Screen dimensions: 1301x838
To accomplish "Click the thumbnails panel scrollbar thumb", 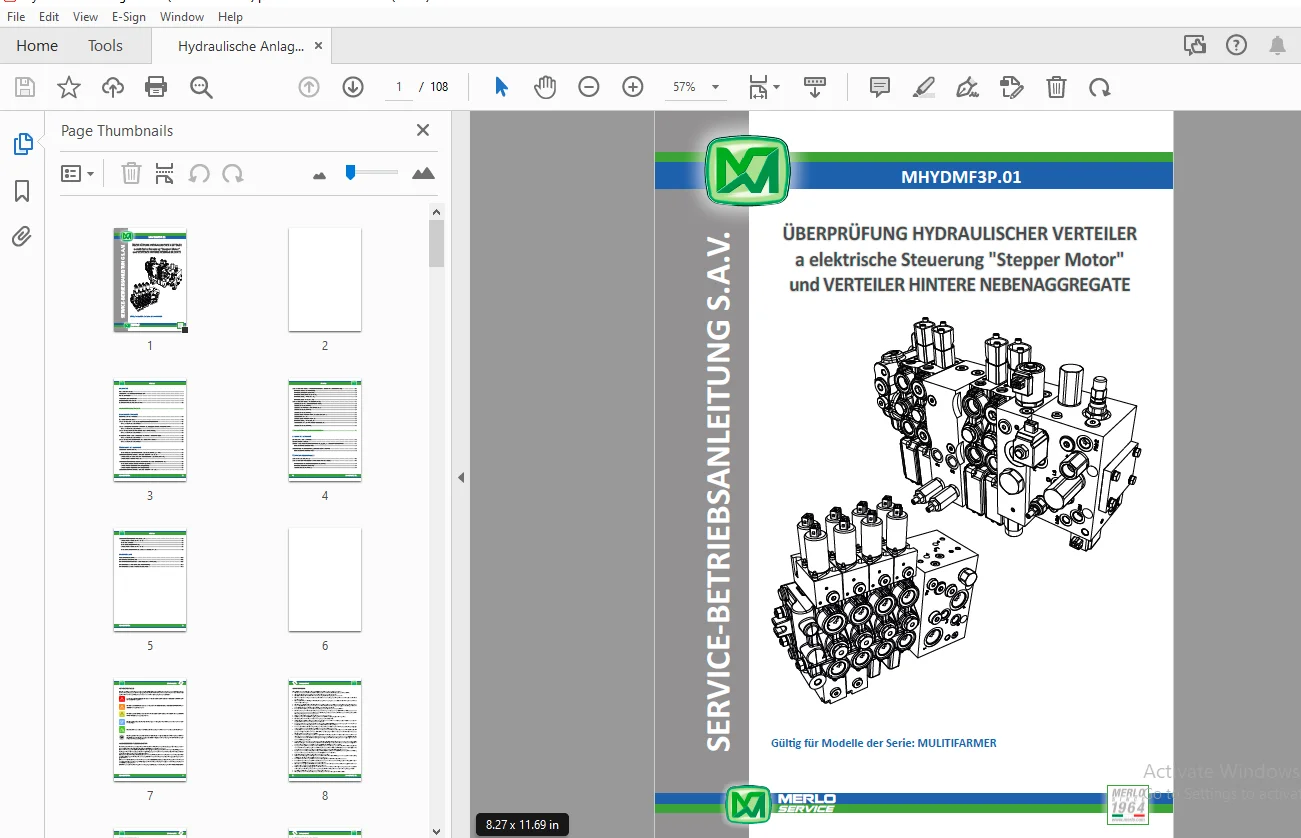I will point(436,244).
